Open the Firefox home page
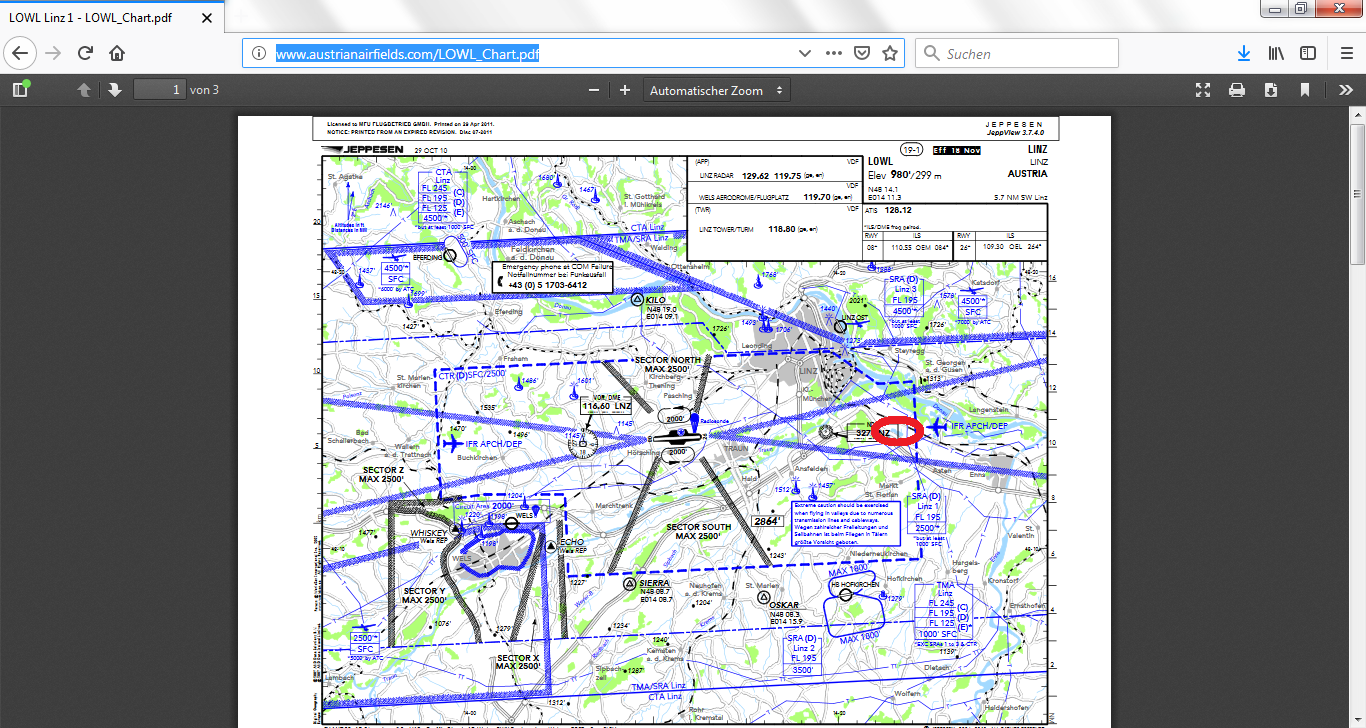This screenshot has height=728, width=1366. pyautogui.click(x=117, y=53)
